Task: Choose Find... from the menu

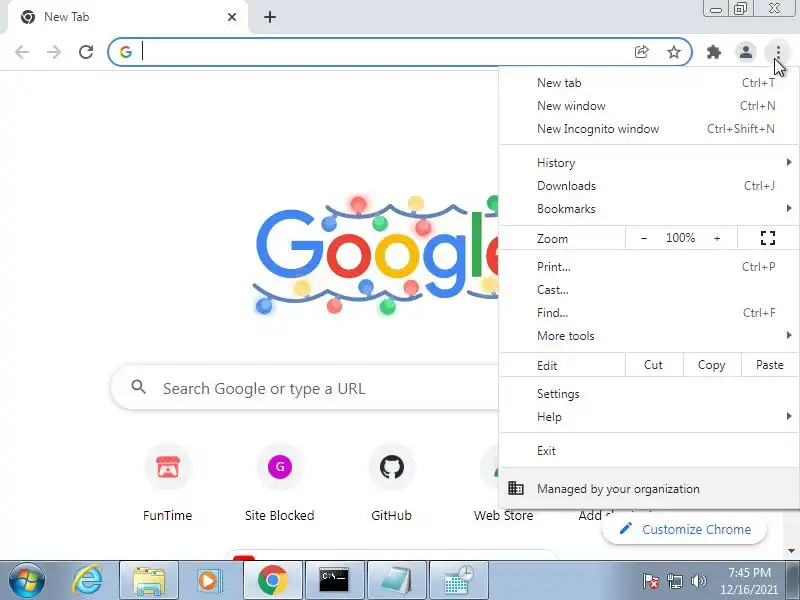Action: click(x=649, y=313)
